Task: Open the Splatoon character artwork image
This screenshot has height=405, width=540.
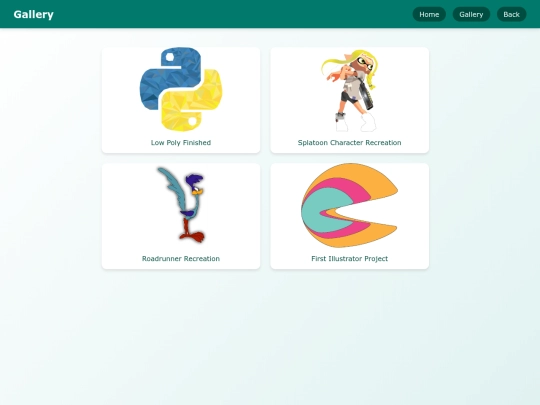Action: tap(350, 90)
